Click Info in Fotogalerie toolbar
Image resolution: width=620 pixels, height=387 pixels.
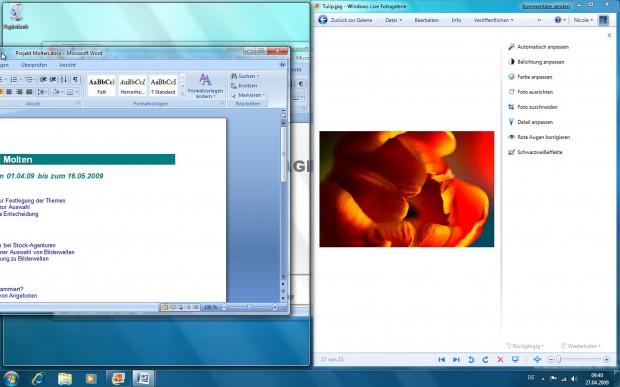456,20
